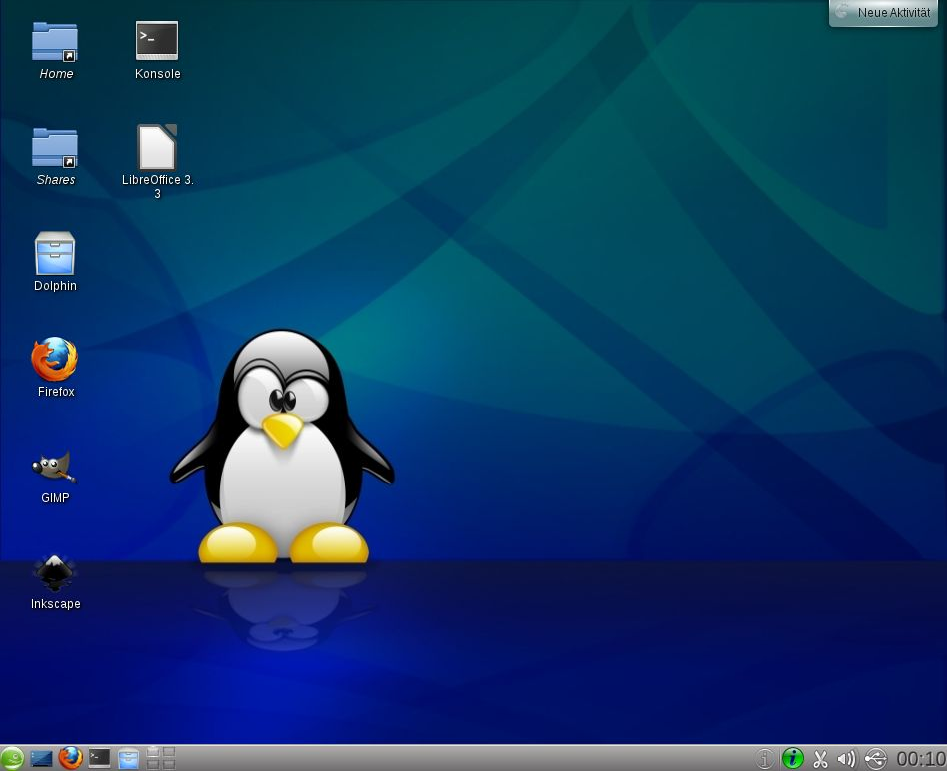Click the Neue Aktivität button

click(x=883, y=13)
